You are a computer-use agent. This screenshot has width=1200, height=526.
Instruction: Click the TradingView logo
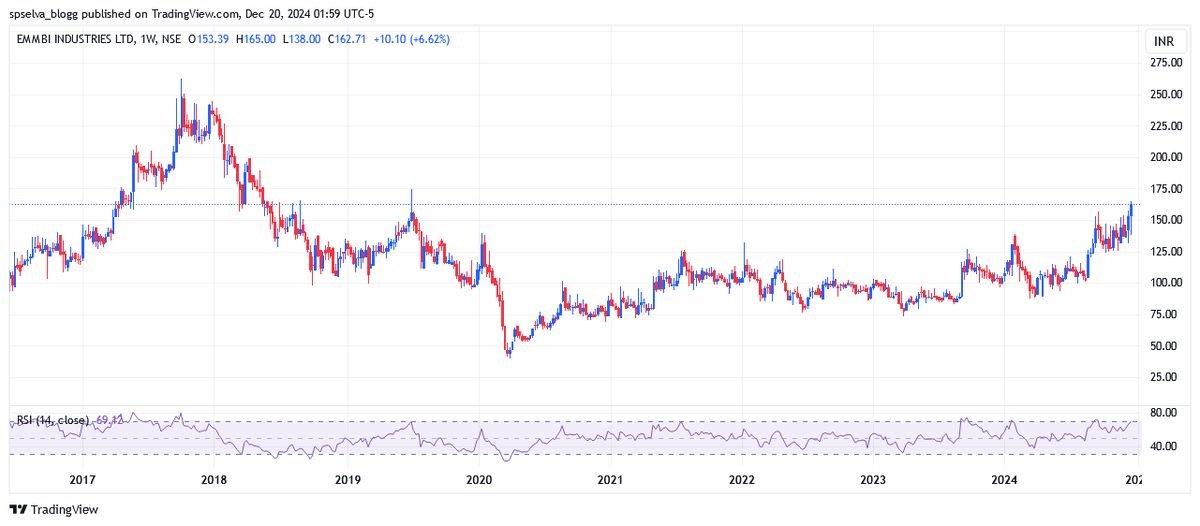click(x=55, y=509)
